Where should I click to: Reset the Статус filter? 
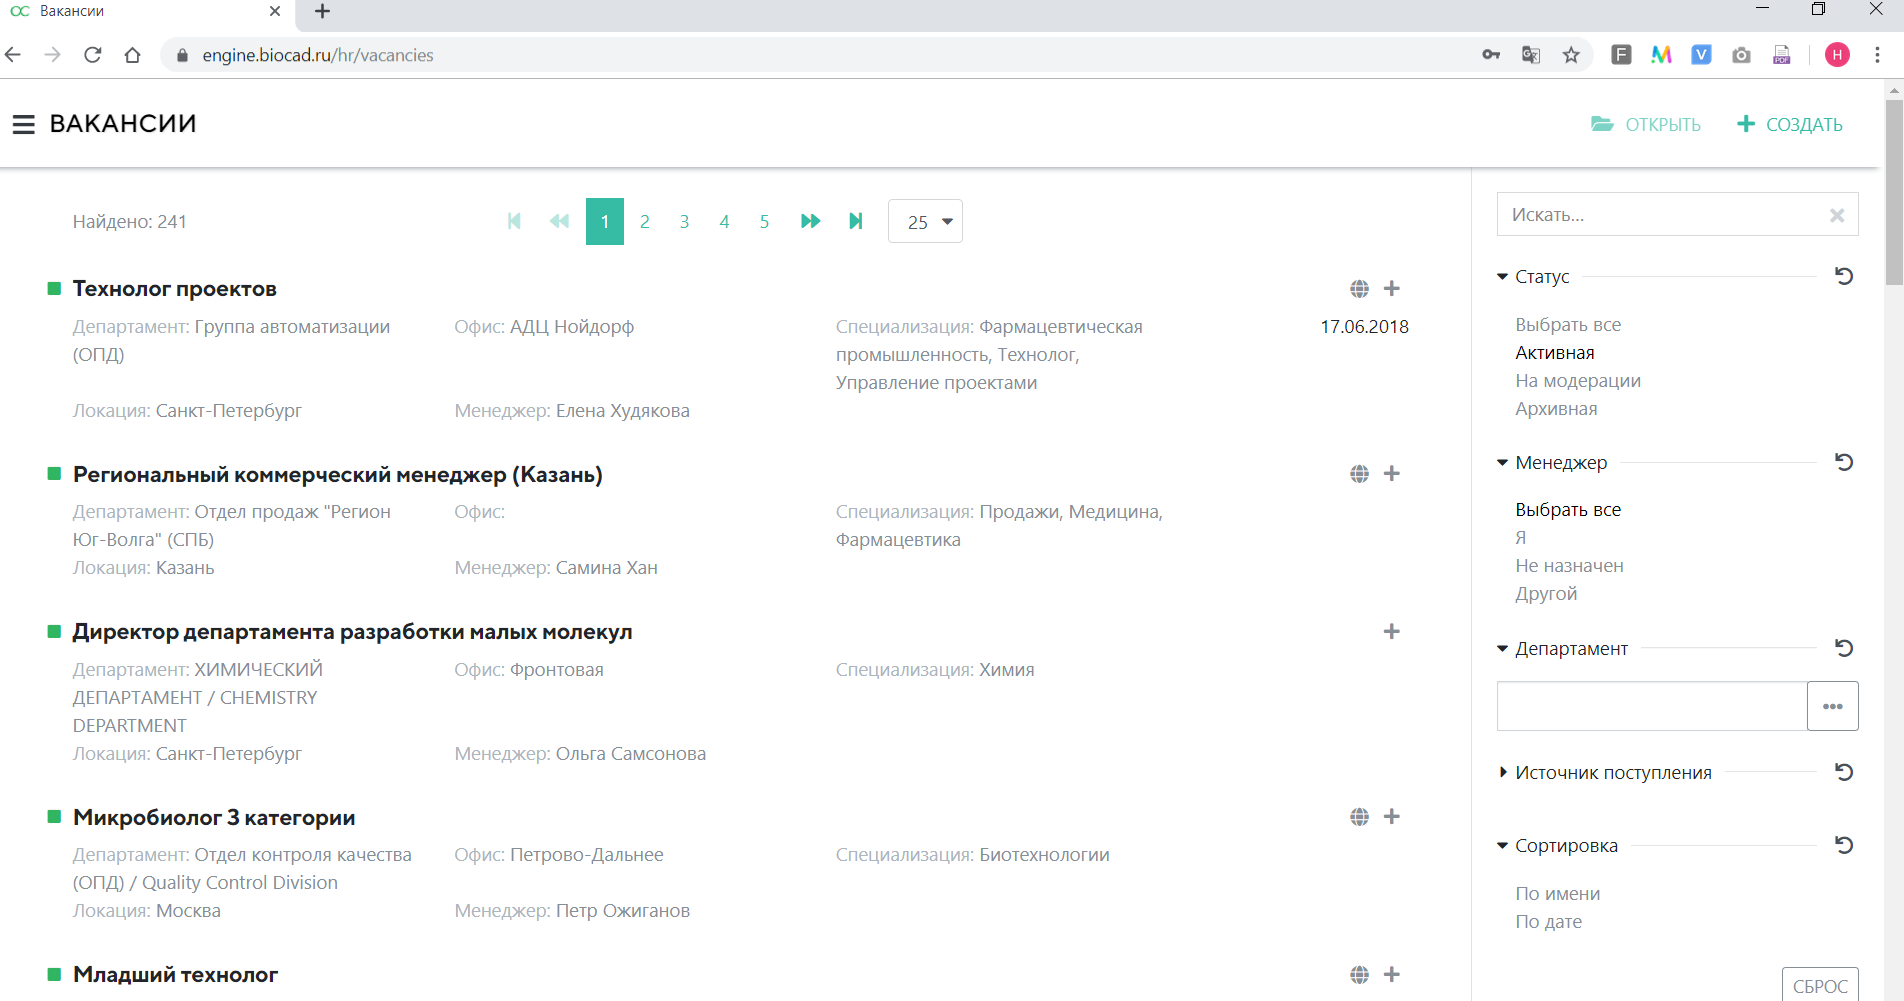(1844, 277)
